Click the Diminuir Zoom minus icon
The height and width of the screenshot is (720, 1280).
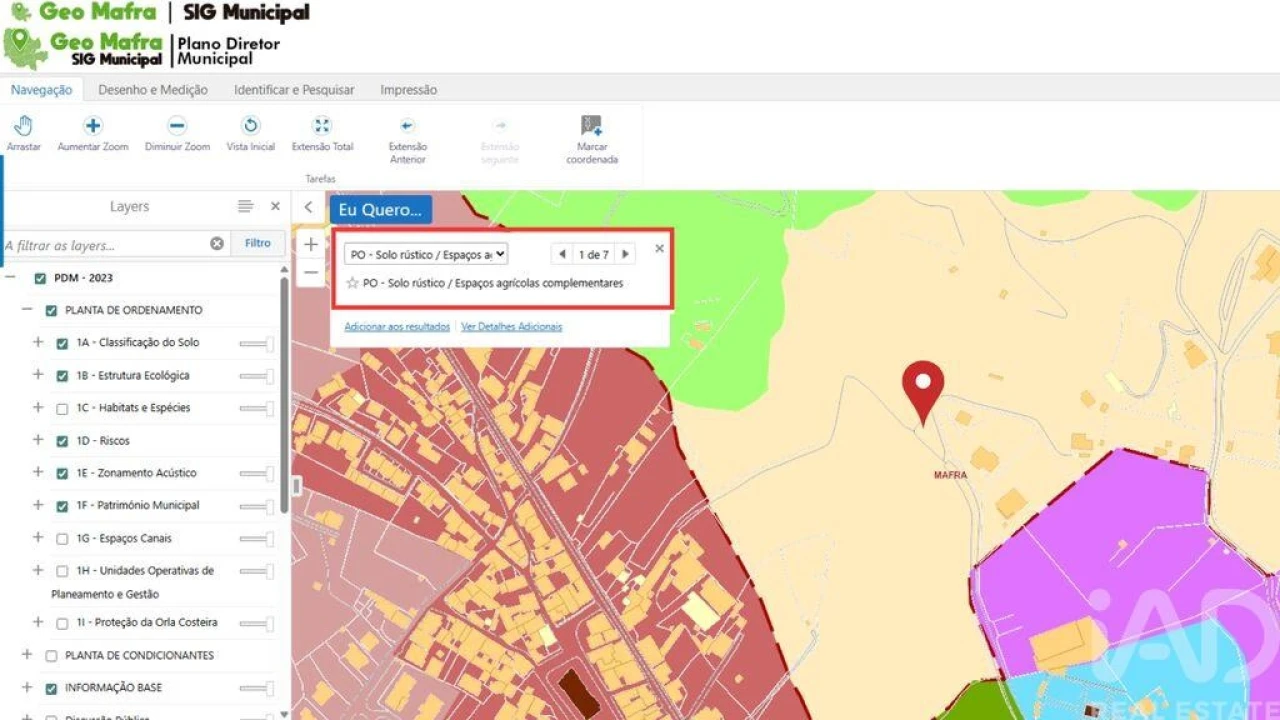[177, 126]
